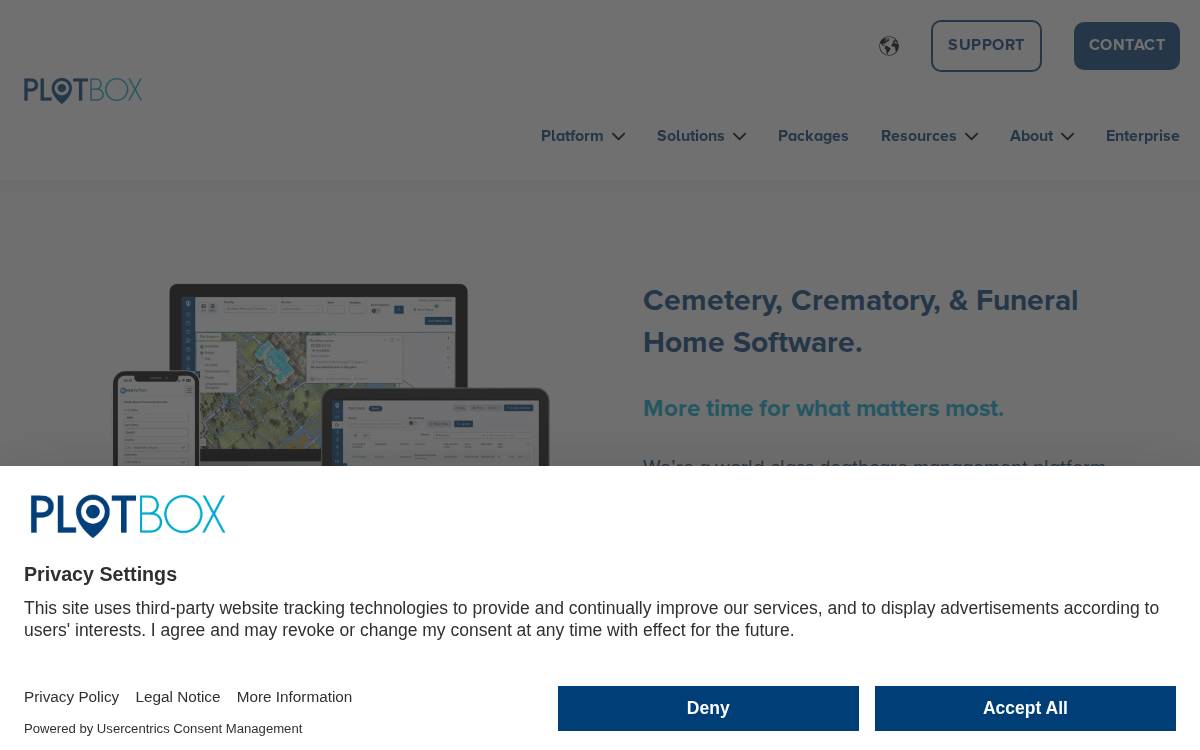Viewport: 1200px width, 750px height.
Task: Expand the Solutions chevron arrow
Action: pyautogui.click(x=739, y=137)
